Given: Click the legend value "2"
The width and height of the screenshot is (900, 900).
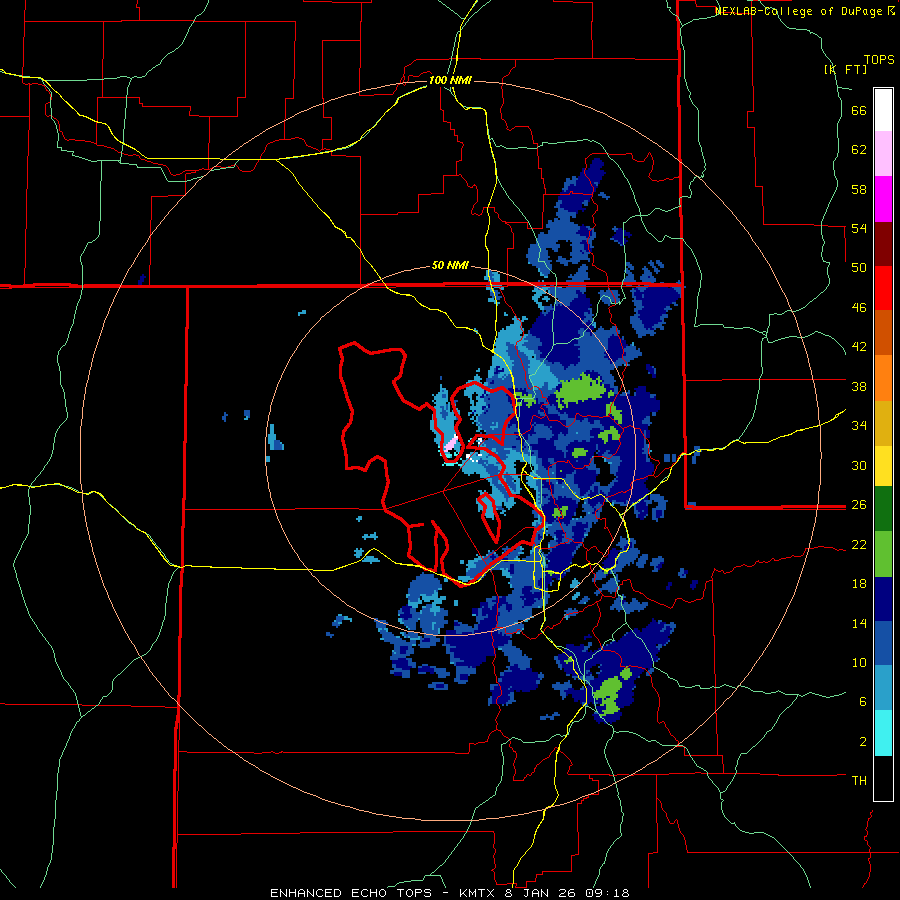Looking at the screenshot, I should point(863,742).
